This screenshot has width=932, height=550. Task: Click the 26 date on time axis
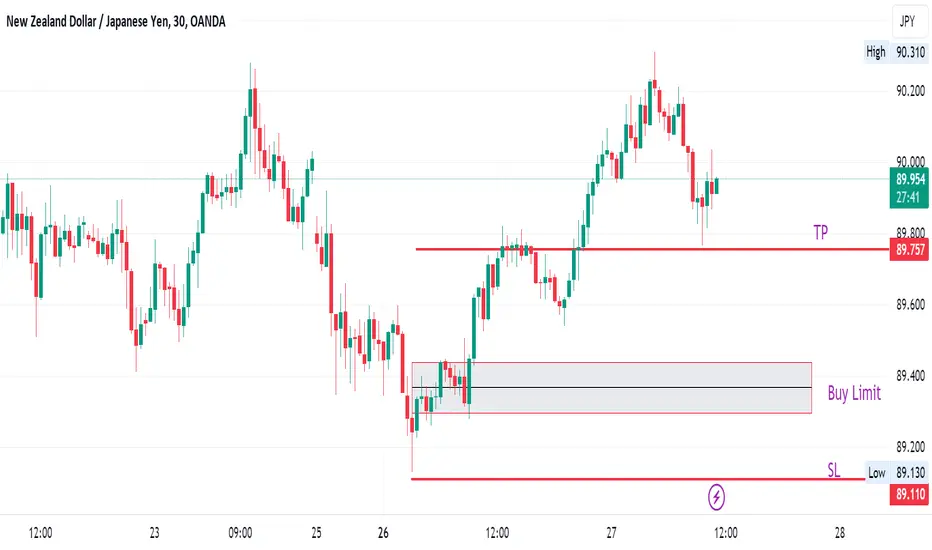(383, 533)
